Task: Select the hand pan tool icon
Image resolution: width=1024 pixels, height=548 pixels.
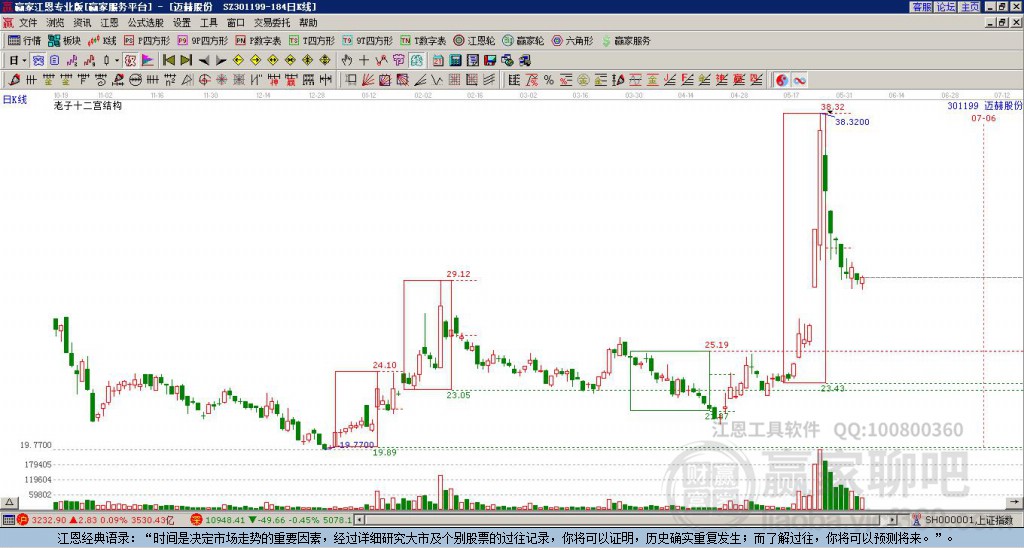Action: coord(347,61)
